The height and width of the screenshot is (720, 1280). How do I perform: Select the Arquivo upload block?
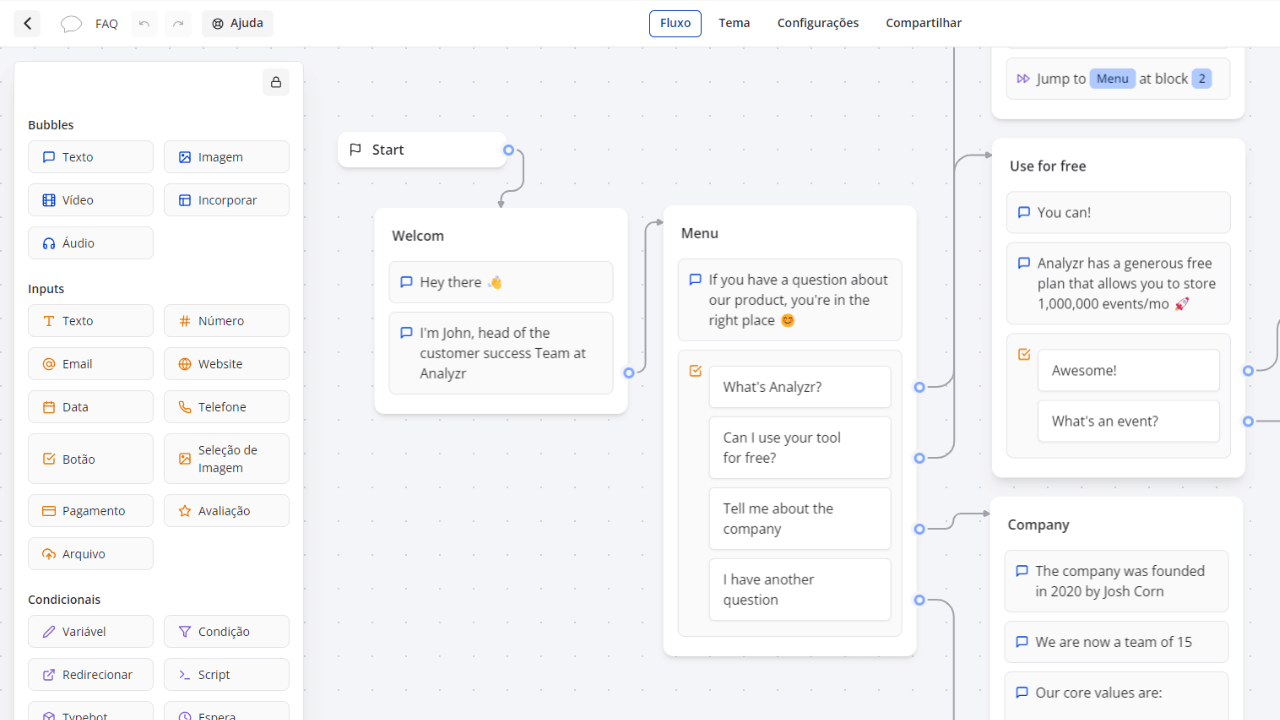coord(91,554)
